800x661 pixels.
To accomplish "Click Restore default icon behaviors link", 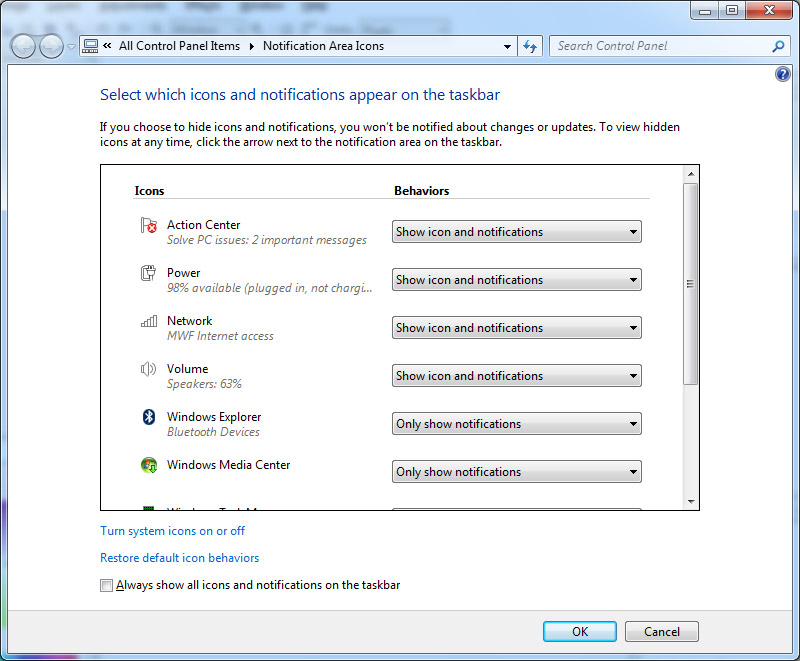I will tap(180, 558).
